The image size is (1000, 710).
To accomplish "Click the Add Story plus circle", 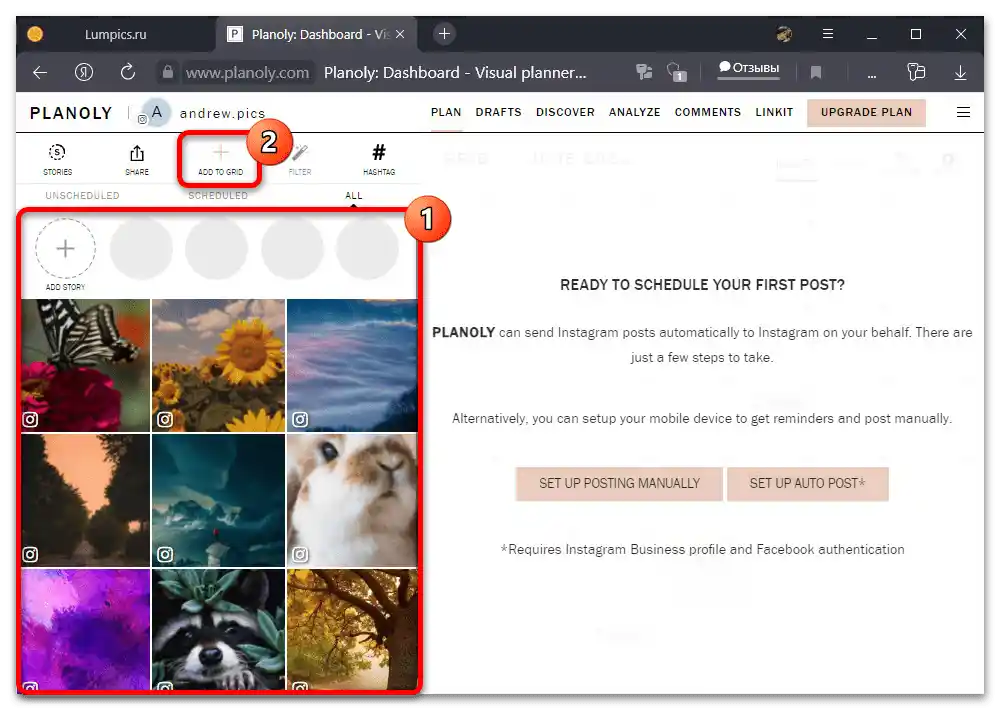I will 65,249.
